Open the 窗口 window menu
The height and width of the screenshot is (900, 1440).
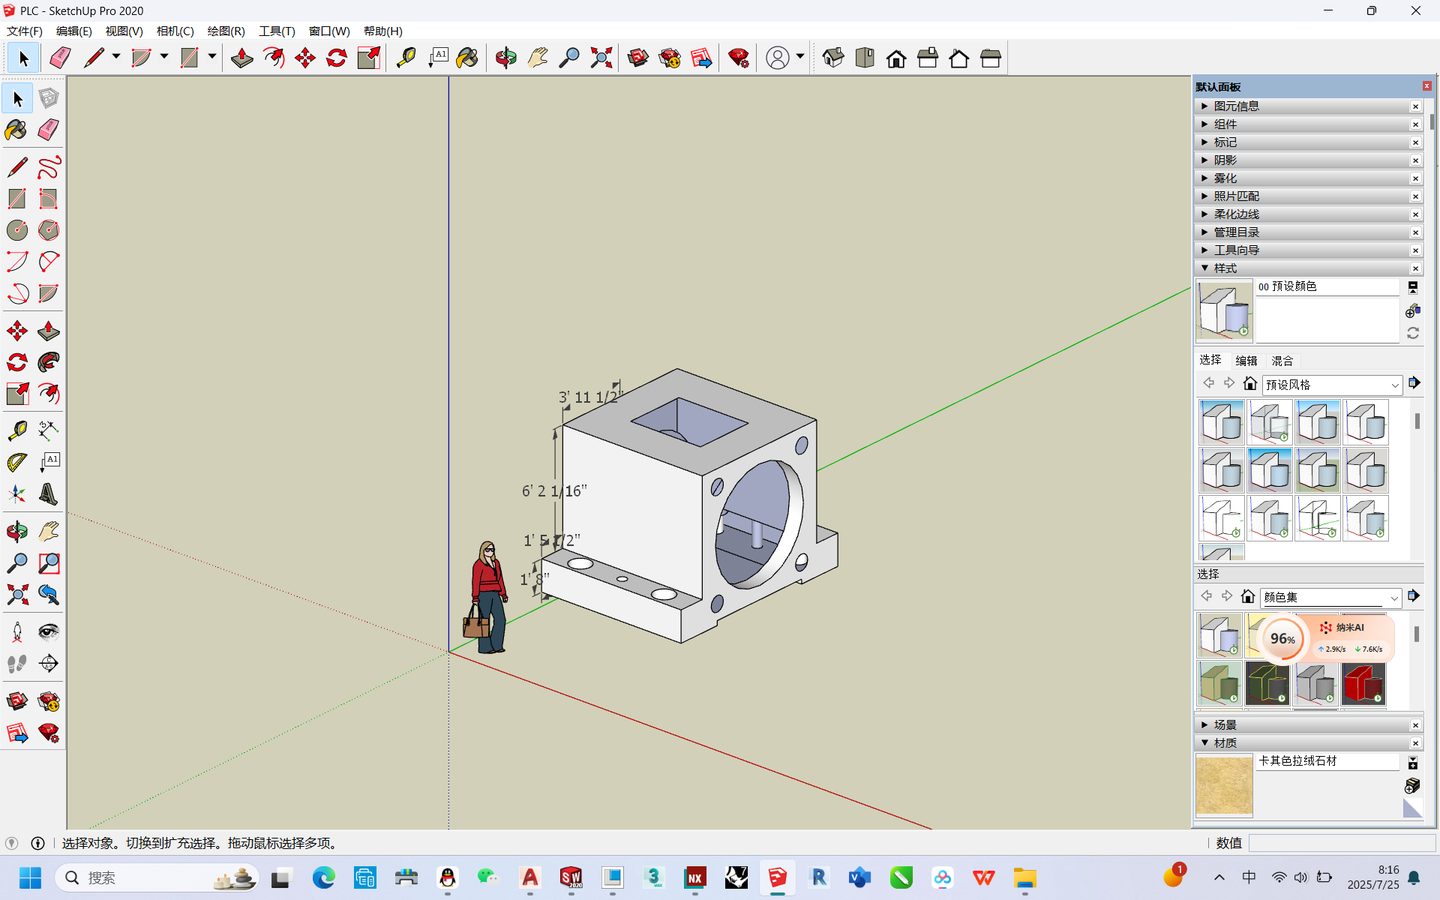(x=327, y=31)
